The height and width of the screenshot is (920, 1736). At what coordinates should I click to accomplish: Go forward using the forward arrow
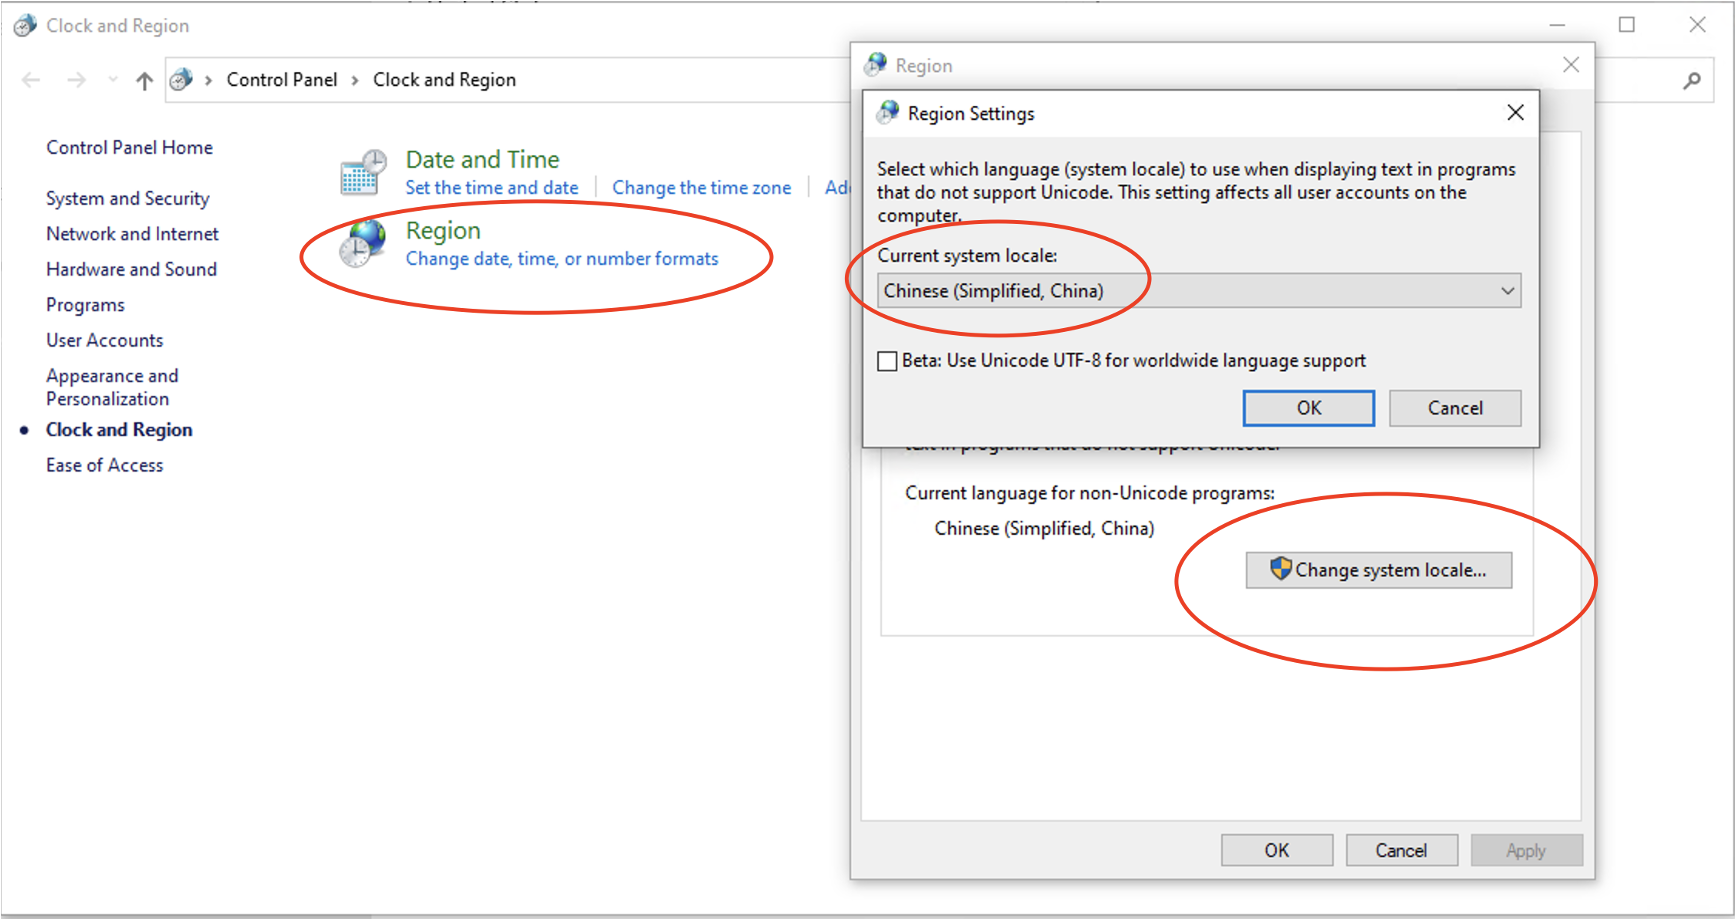pos(76,80)
